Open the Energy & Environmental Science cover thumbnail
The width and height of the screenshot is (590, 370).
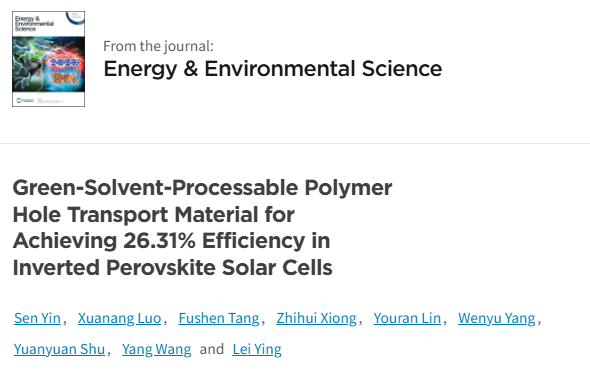[49, 59]
